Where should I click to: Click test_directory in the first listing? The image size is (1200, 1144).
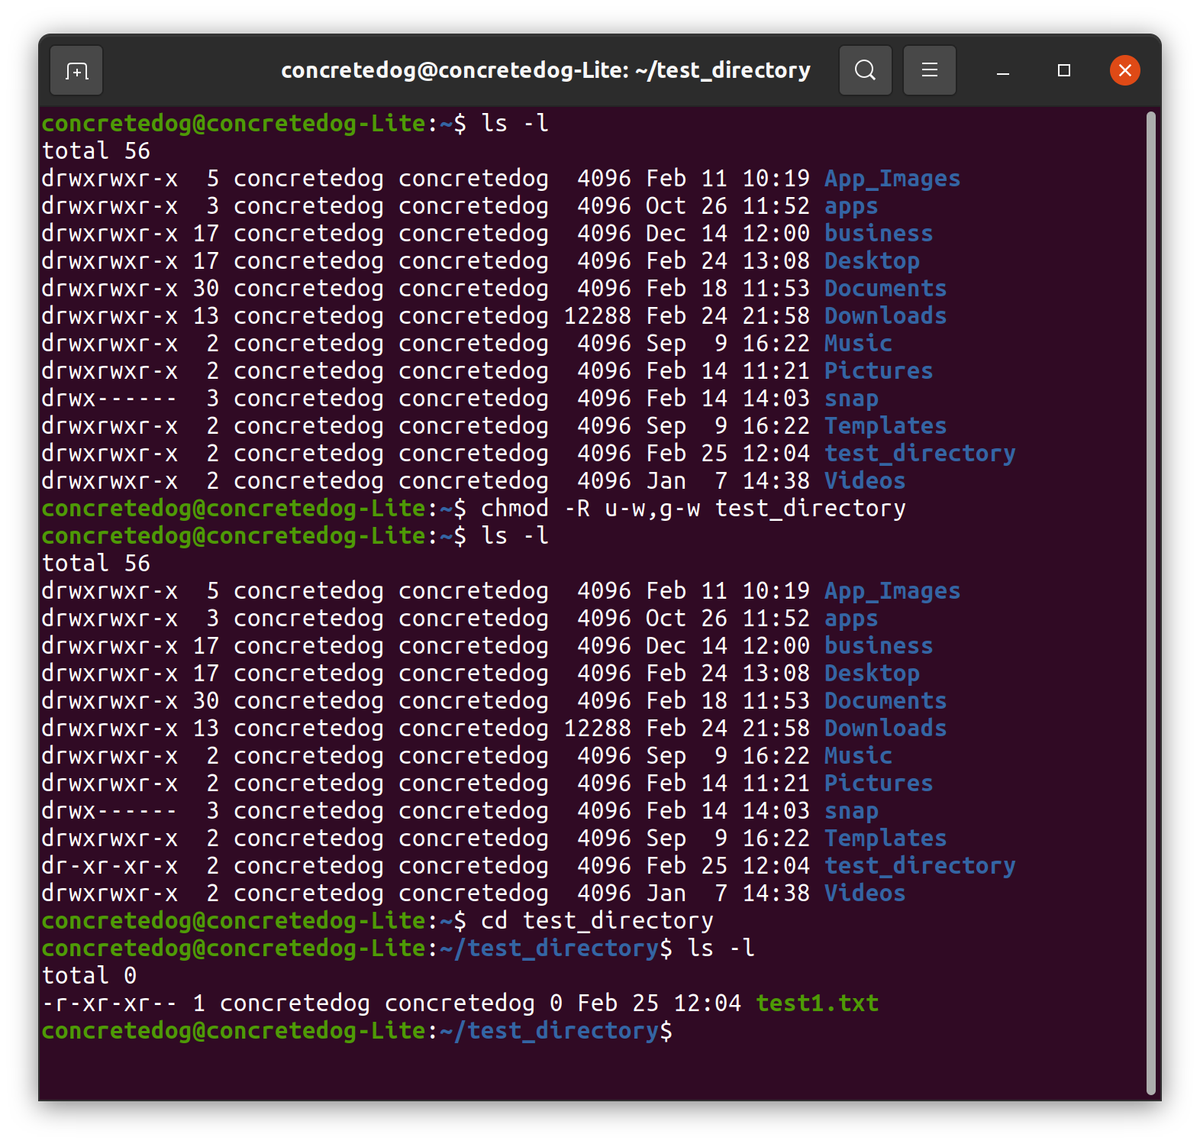click(919, 453)
